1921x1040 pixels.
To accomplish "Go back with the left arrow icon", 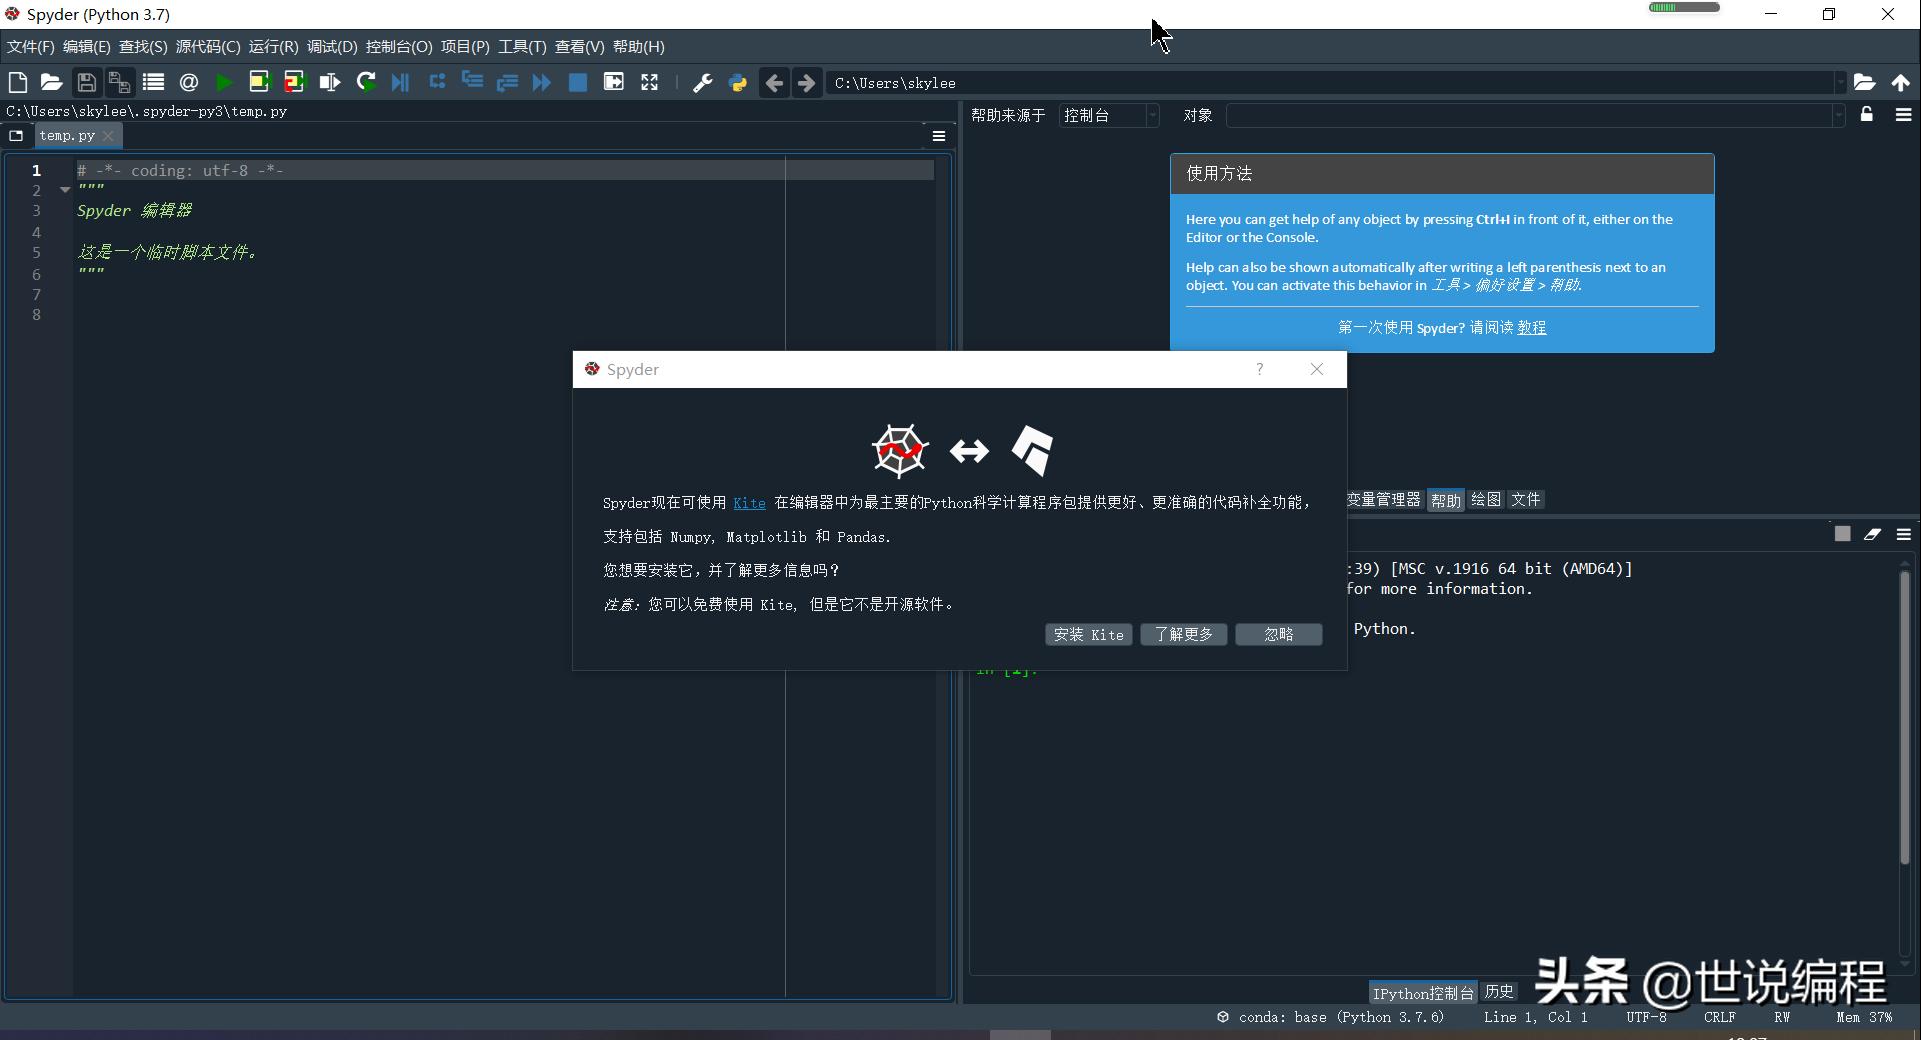I will 774,83.
